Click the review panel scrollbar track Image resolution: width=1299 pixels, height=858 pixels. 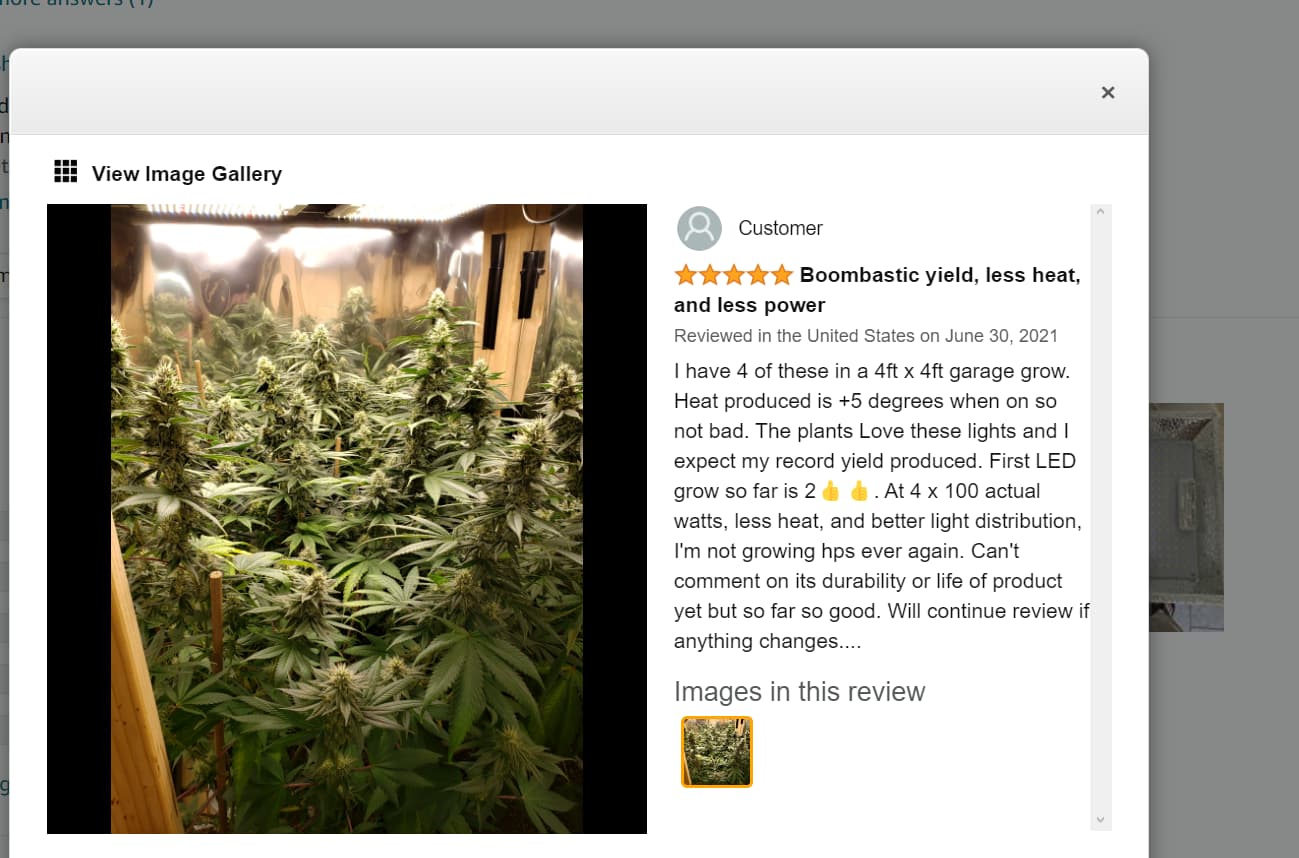coord(1100,516)
